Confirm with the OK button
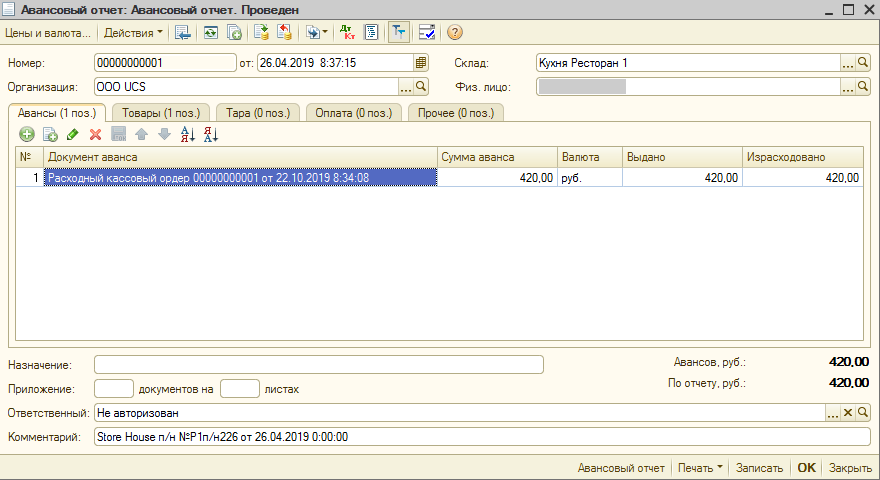880x480 pixels. [x=806, y=468]
